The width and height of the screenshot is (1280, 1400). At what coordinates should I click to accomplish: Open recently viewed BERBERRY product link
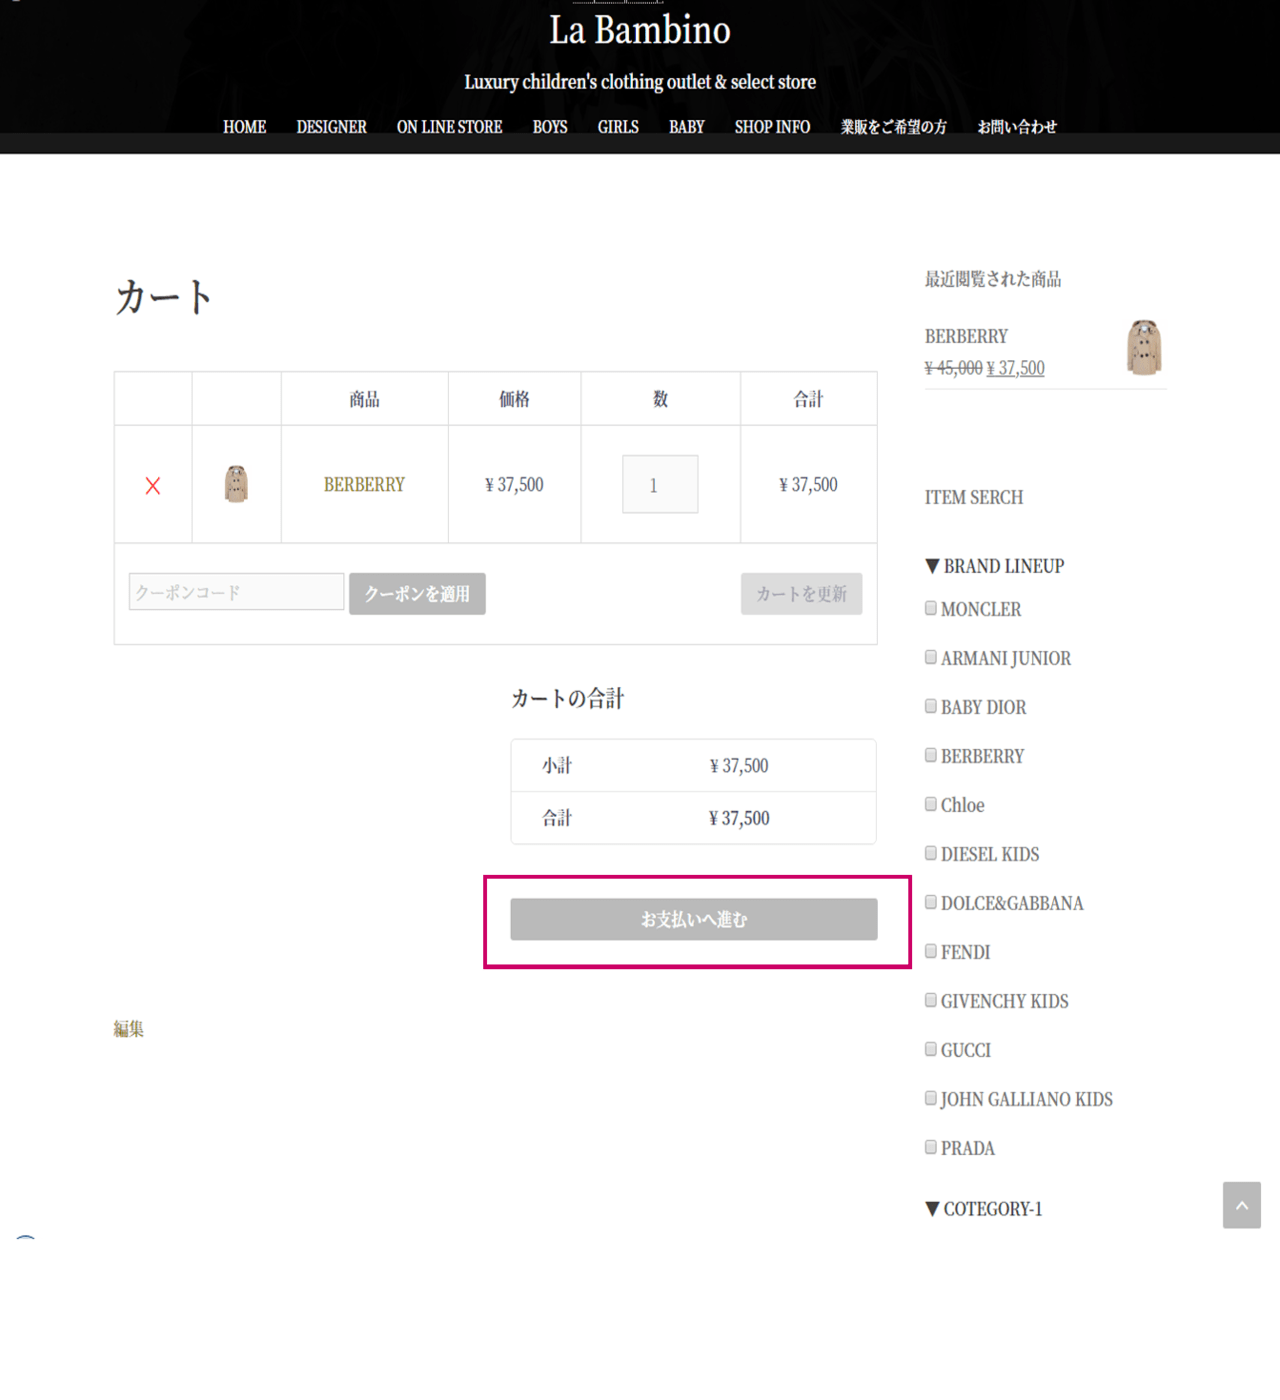point(966,336)
